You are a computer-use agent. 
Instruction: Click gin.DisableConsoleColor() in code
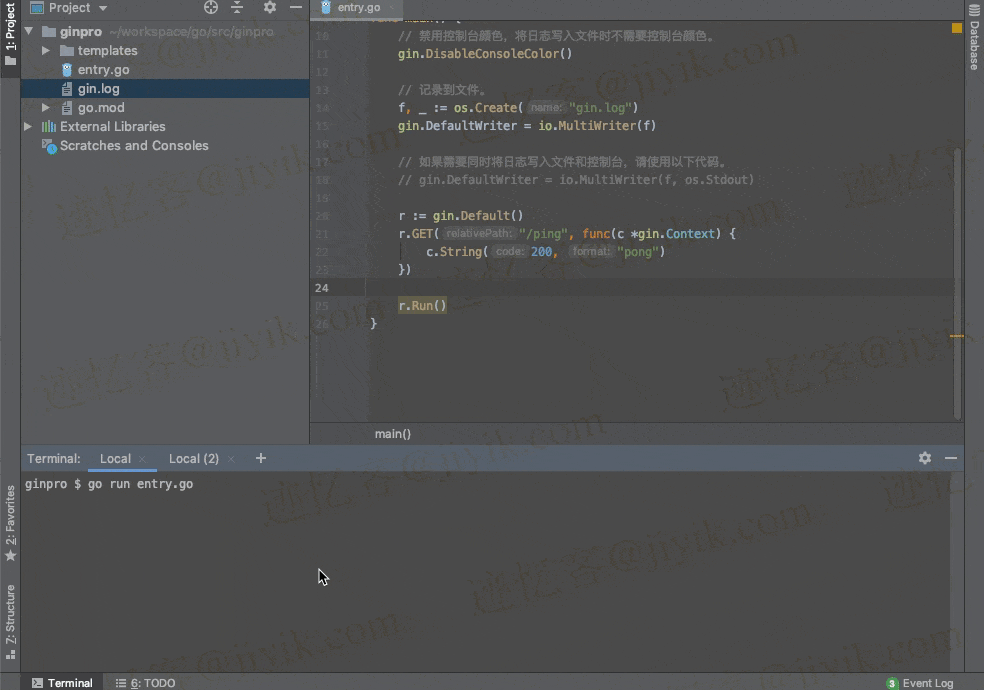[485, 54]
